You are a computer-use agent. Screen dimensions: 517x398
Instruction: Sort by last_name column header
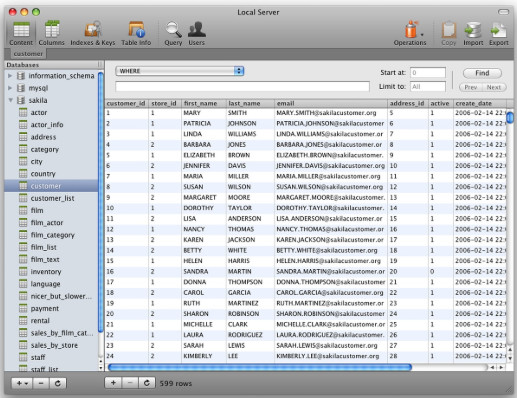coord(250,103)
